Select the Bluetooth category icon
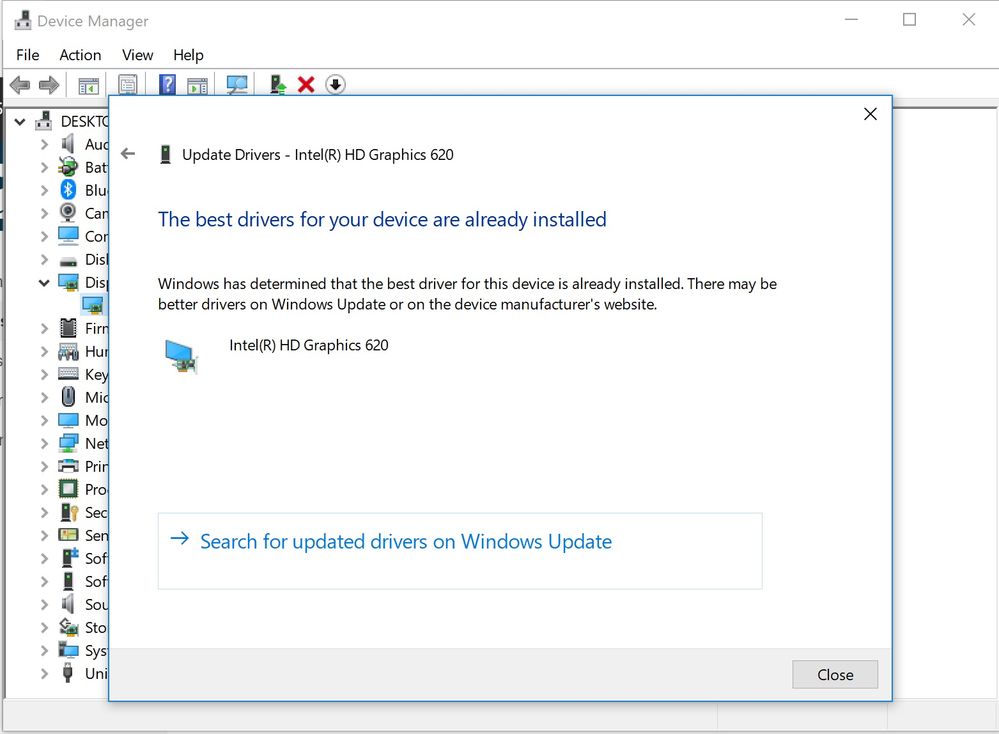Screen dimensions: 999x734 pos(68,190)
